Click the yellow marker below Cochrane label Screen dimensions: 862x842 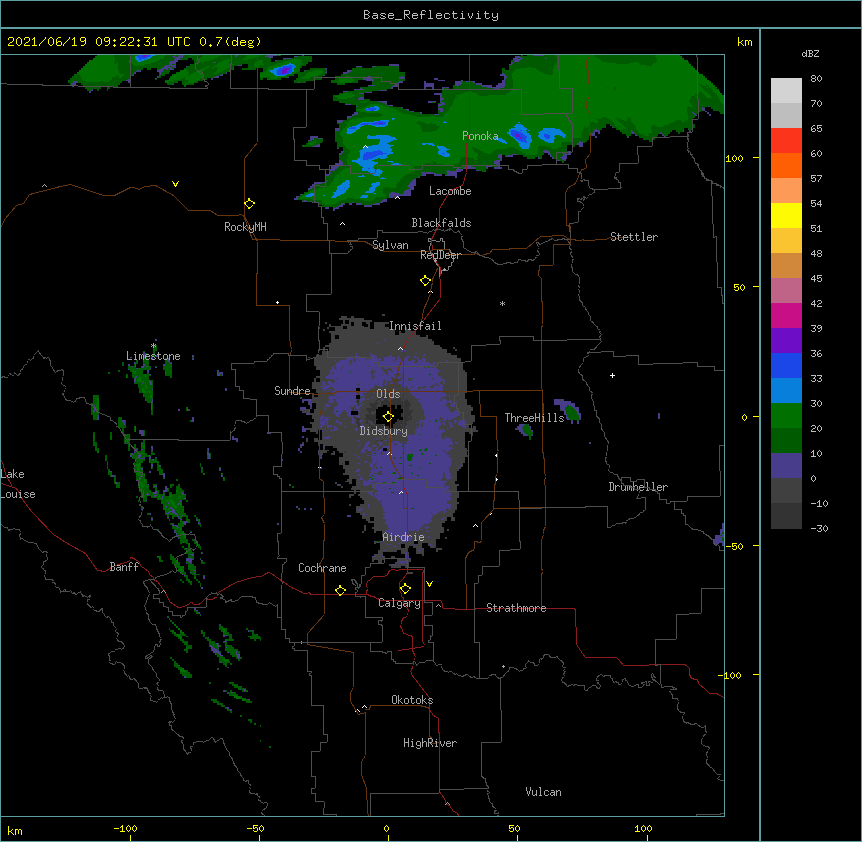tap(340, 590)
